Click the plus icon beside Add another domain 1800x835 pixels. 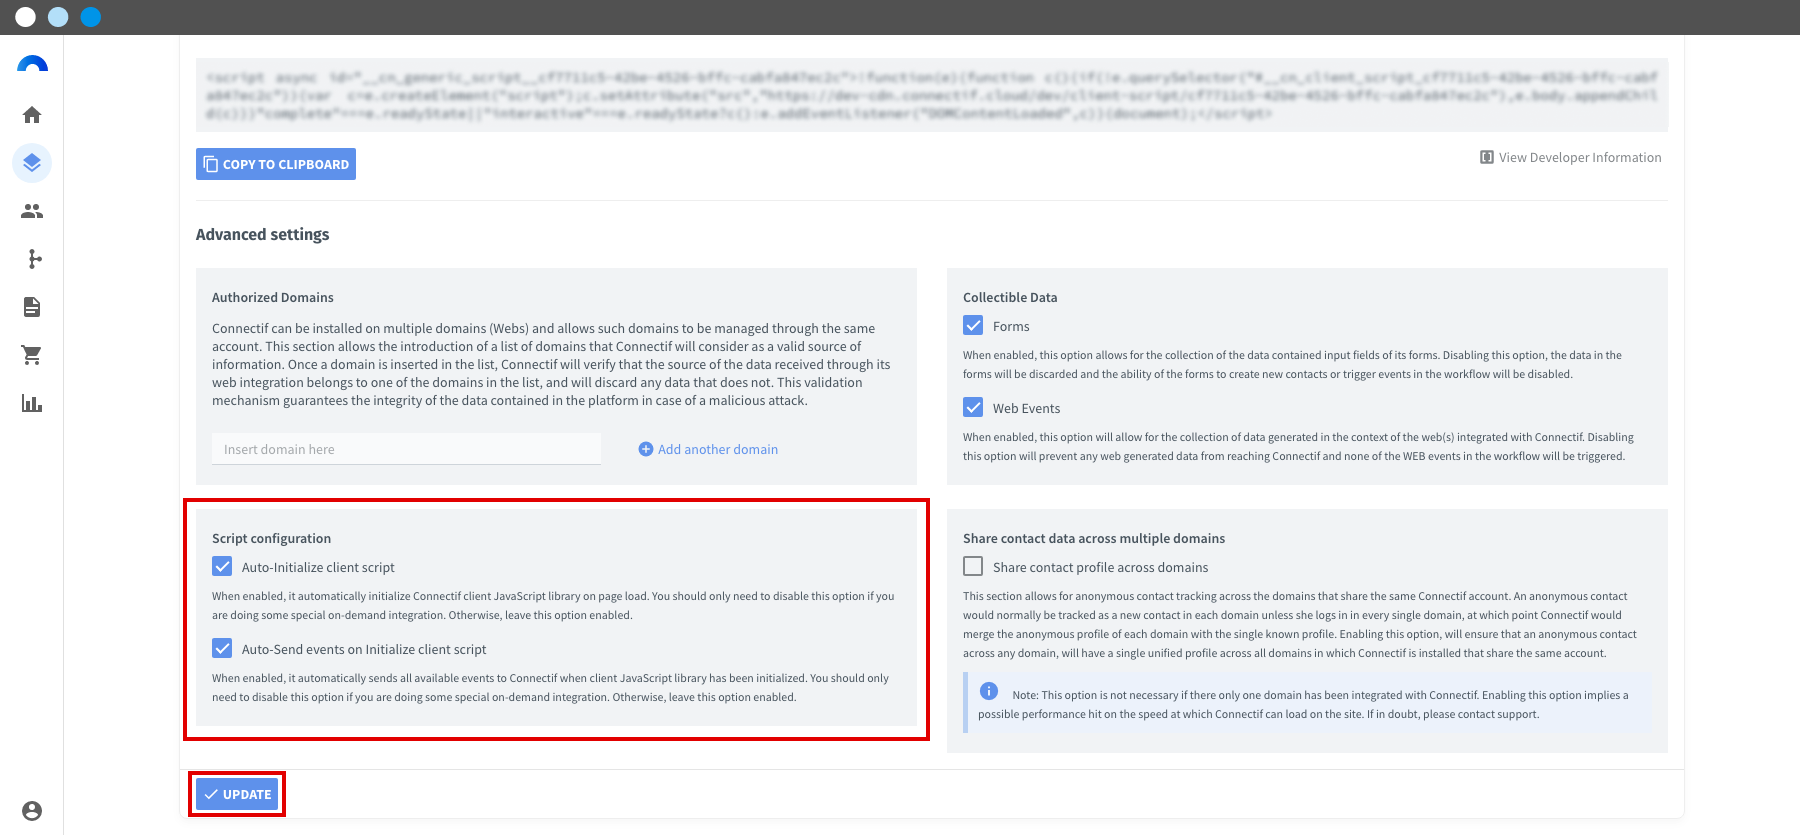pos(646,449)
